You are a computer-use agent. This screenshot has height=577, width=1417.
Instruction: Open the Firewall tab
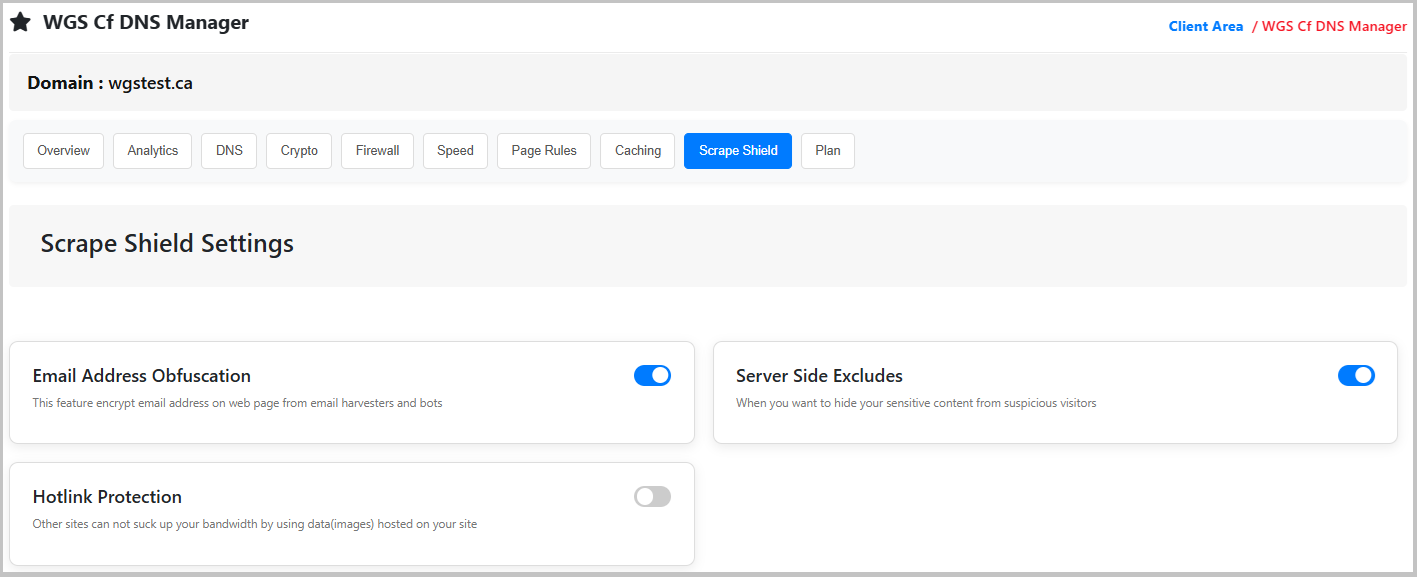click(377, 151)
